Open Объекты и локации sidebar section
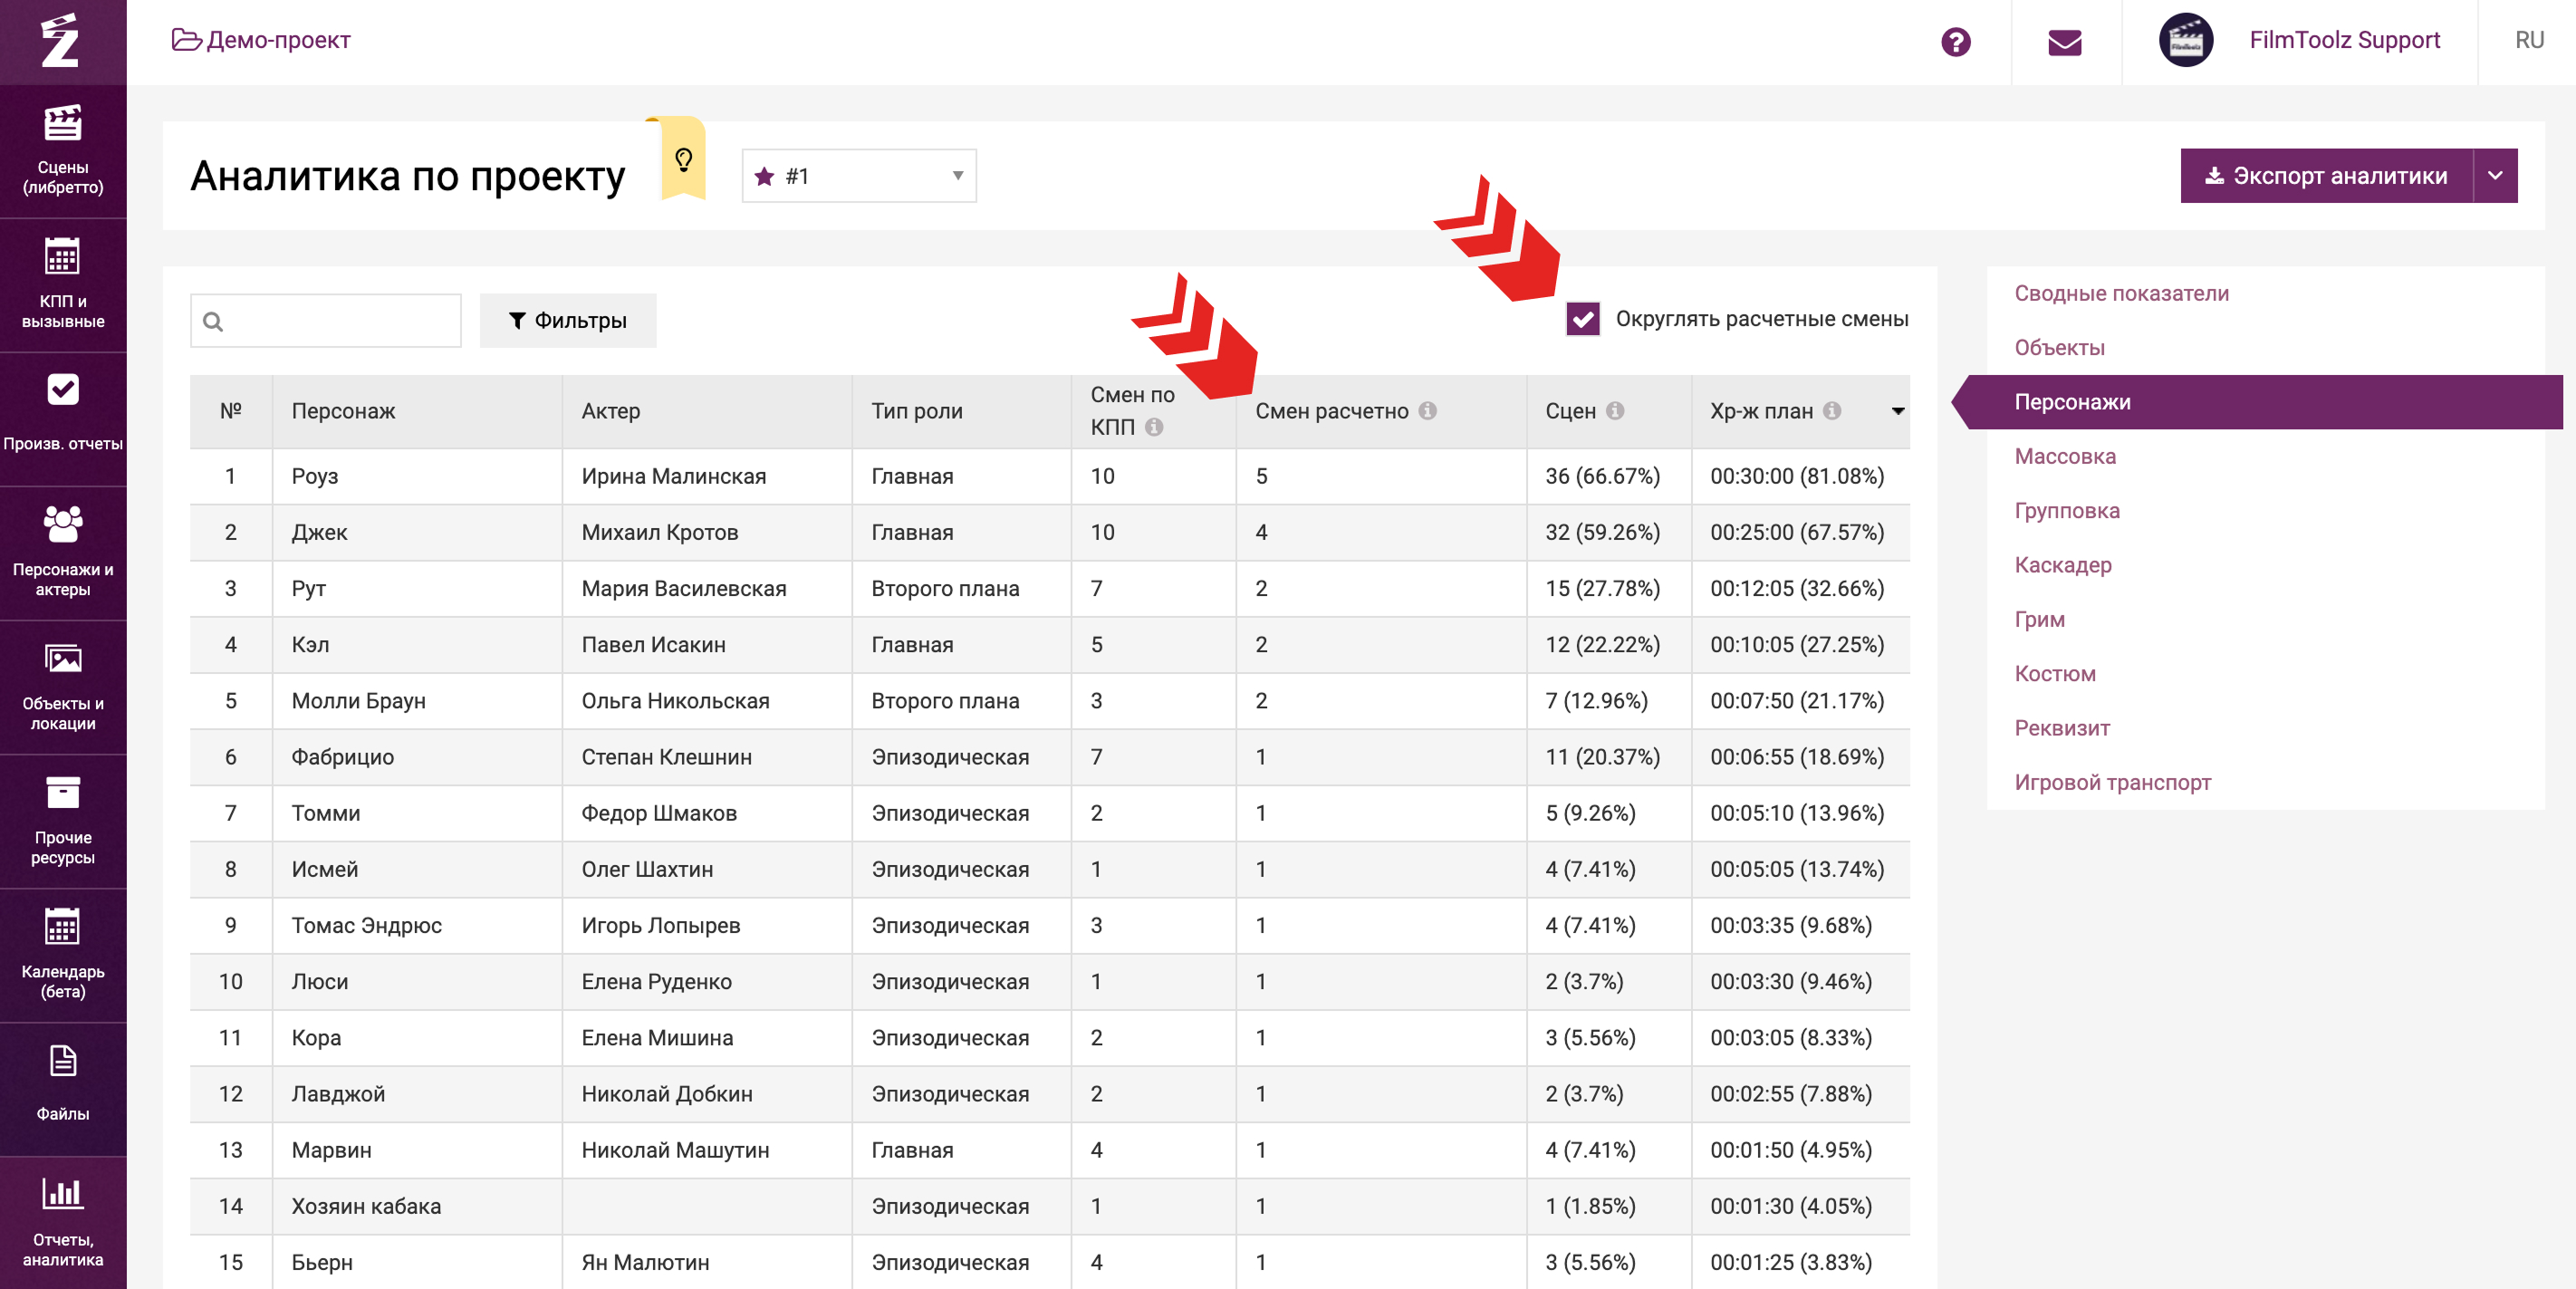 tap(63, 687)
